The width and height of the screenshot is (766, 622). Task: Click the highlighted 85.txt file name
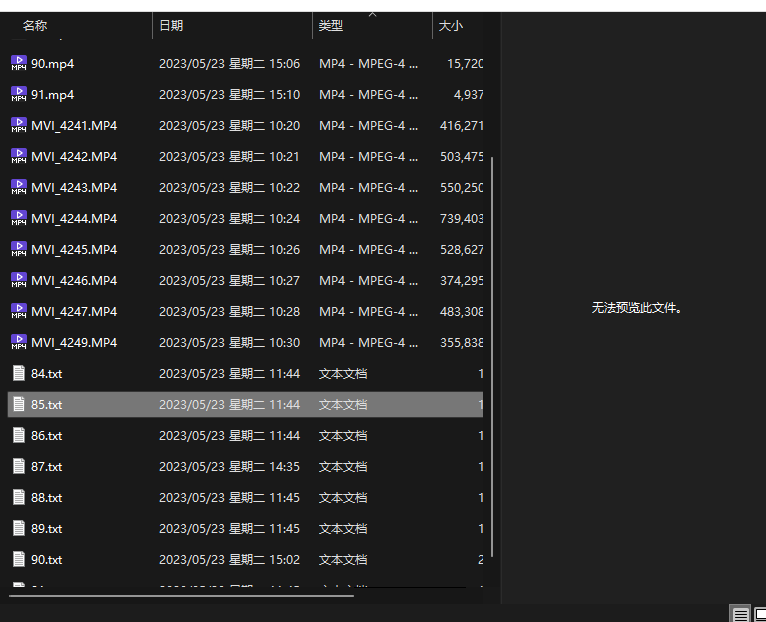click(47, 404)
